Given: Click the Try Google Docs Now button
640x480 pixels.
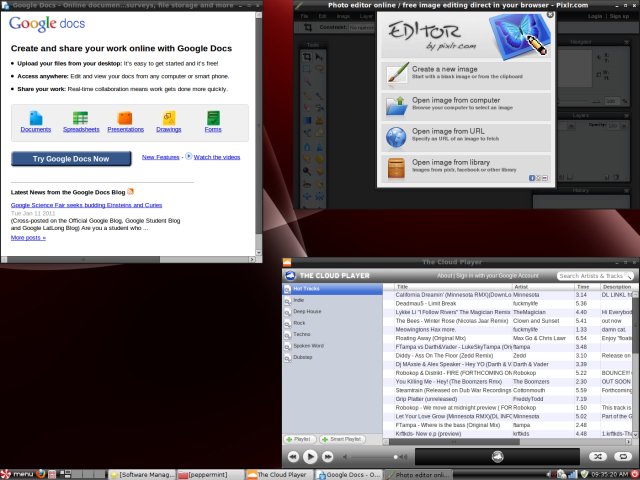Looking at the screenshot, I should point(71,159).
